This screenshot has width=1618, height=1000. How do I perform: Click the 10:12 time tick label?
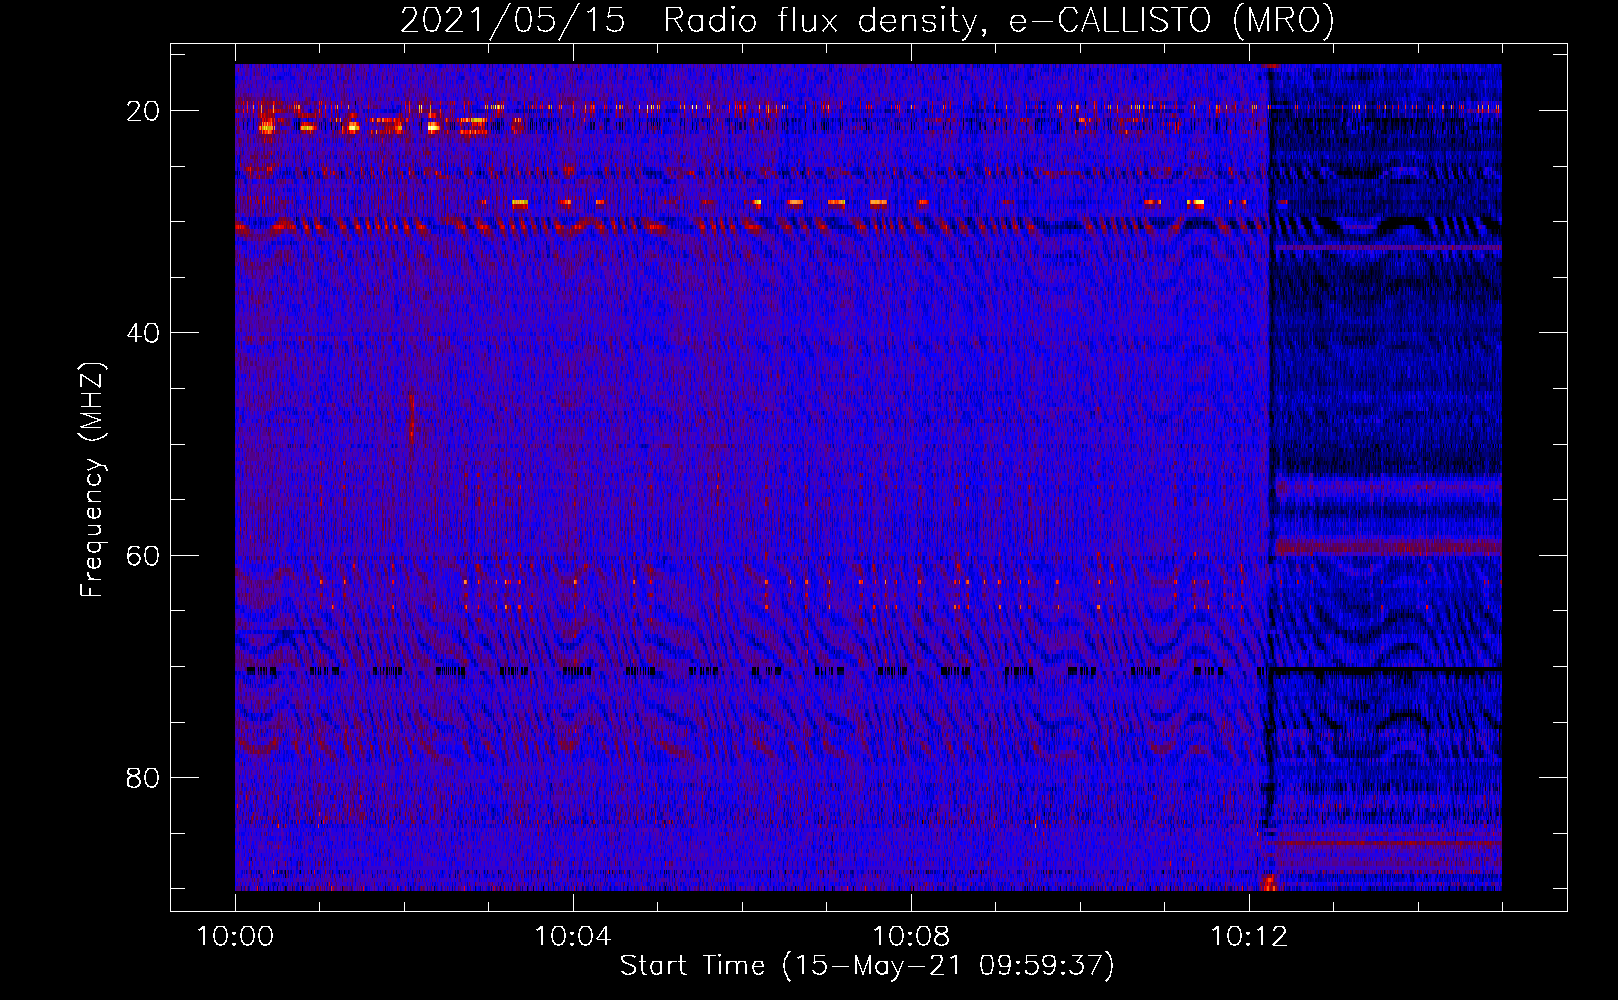click(x=1249, y=937)
